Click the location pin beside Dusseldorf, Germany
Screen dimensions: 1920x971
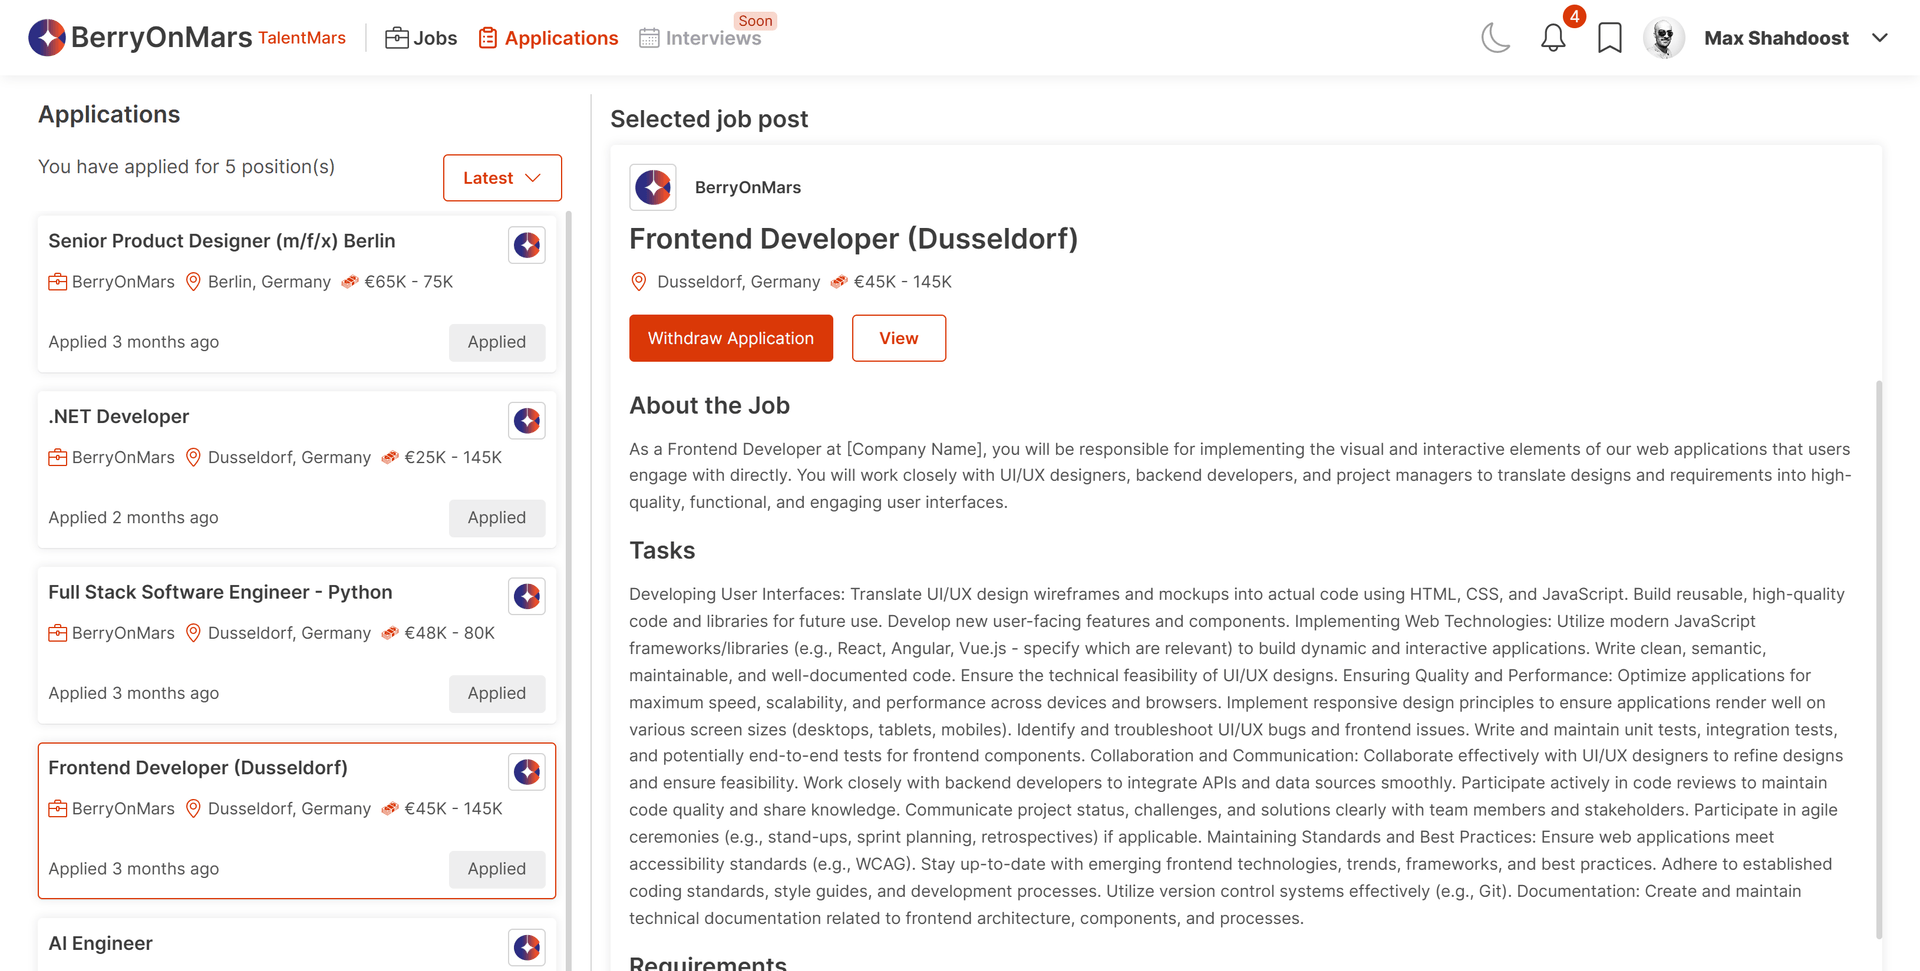(639, 281)
